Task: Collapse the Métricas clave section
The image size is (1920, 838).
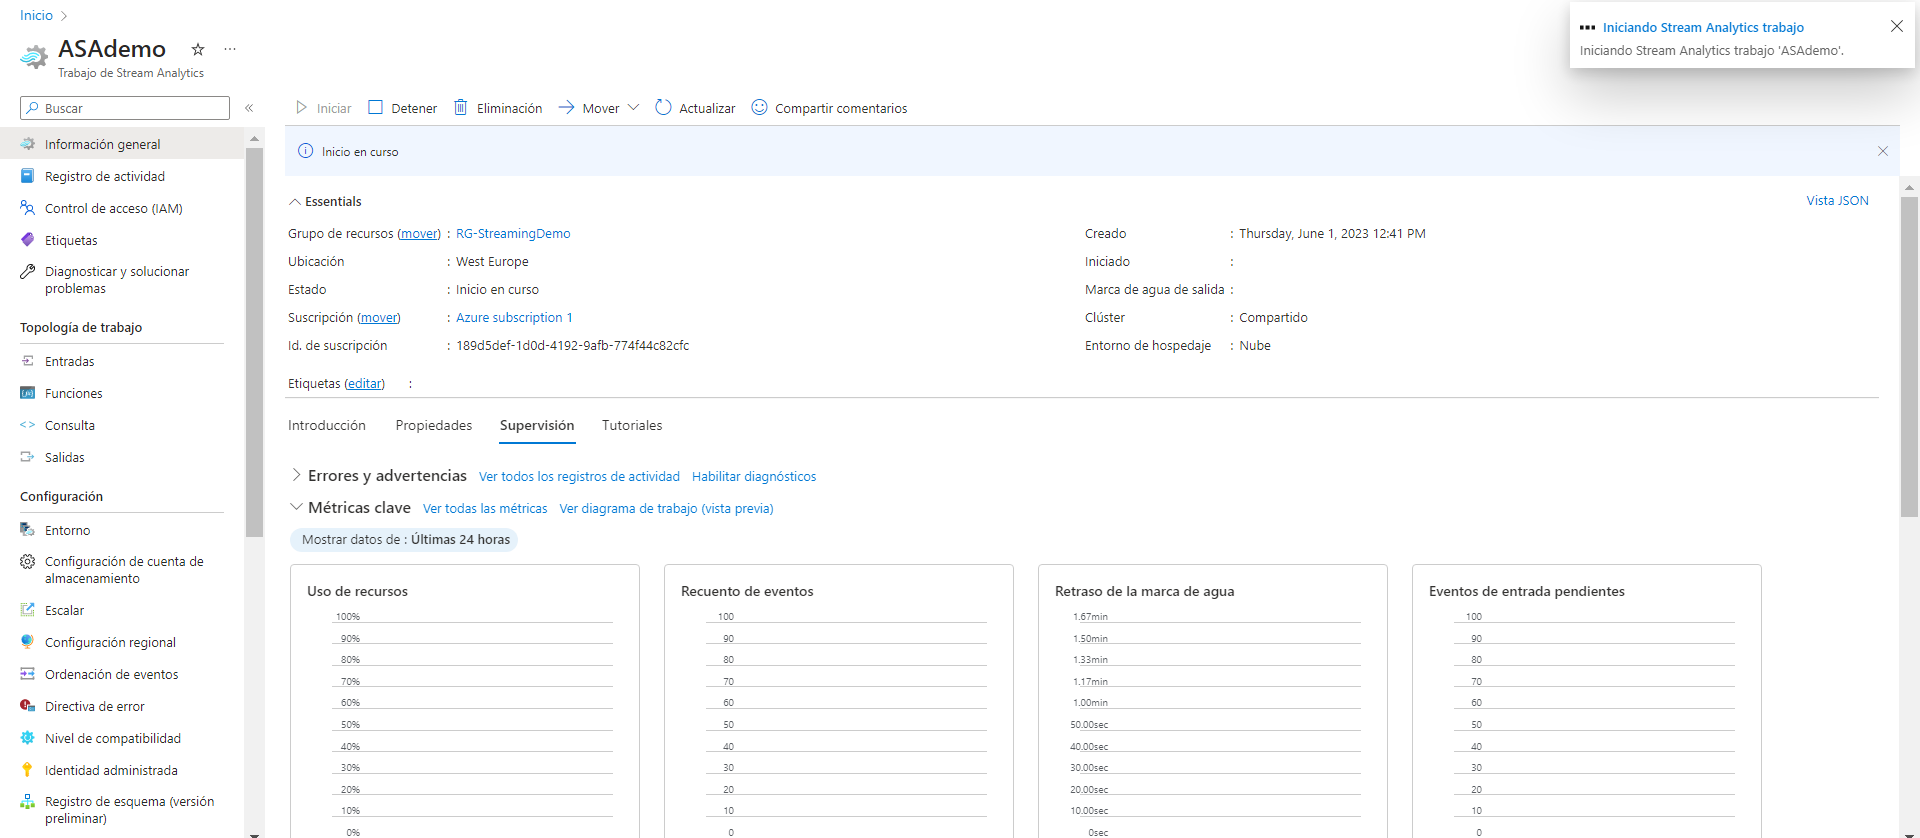Action: (297, 507)
